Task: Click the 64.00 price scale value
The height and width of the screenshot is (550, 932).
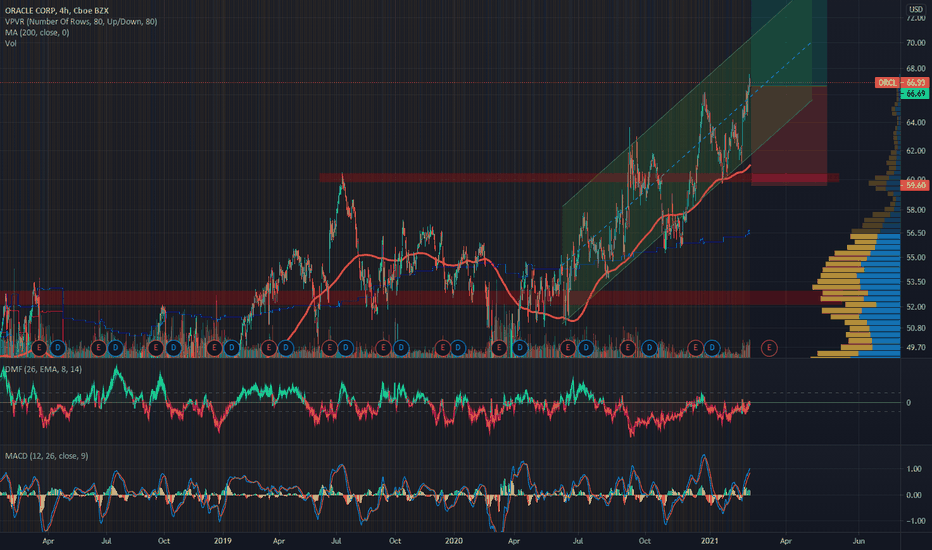Action: point(916,123)
